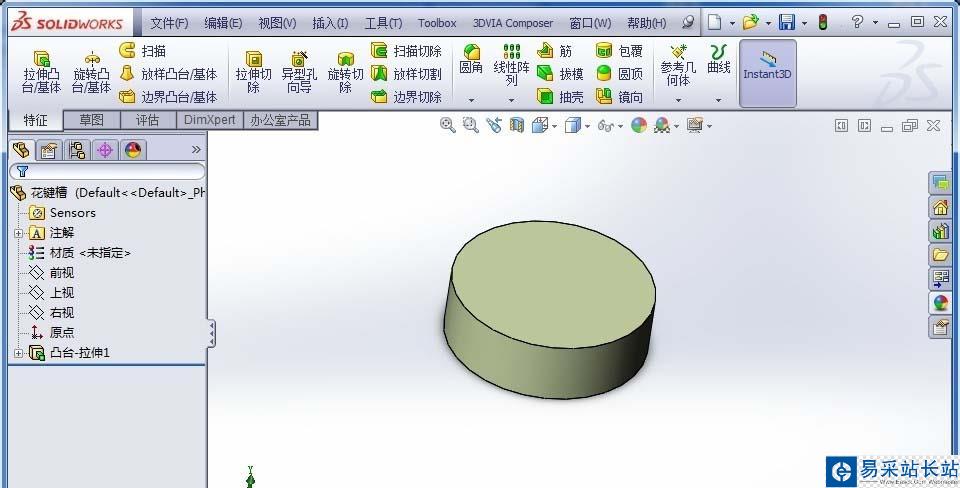Choose the Sweep 扫描 feature
This screenshot has width=960, height=488.
click(x=143, y=50)
